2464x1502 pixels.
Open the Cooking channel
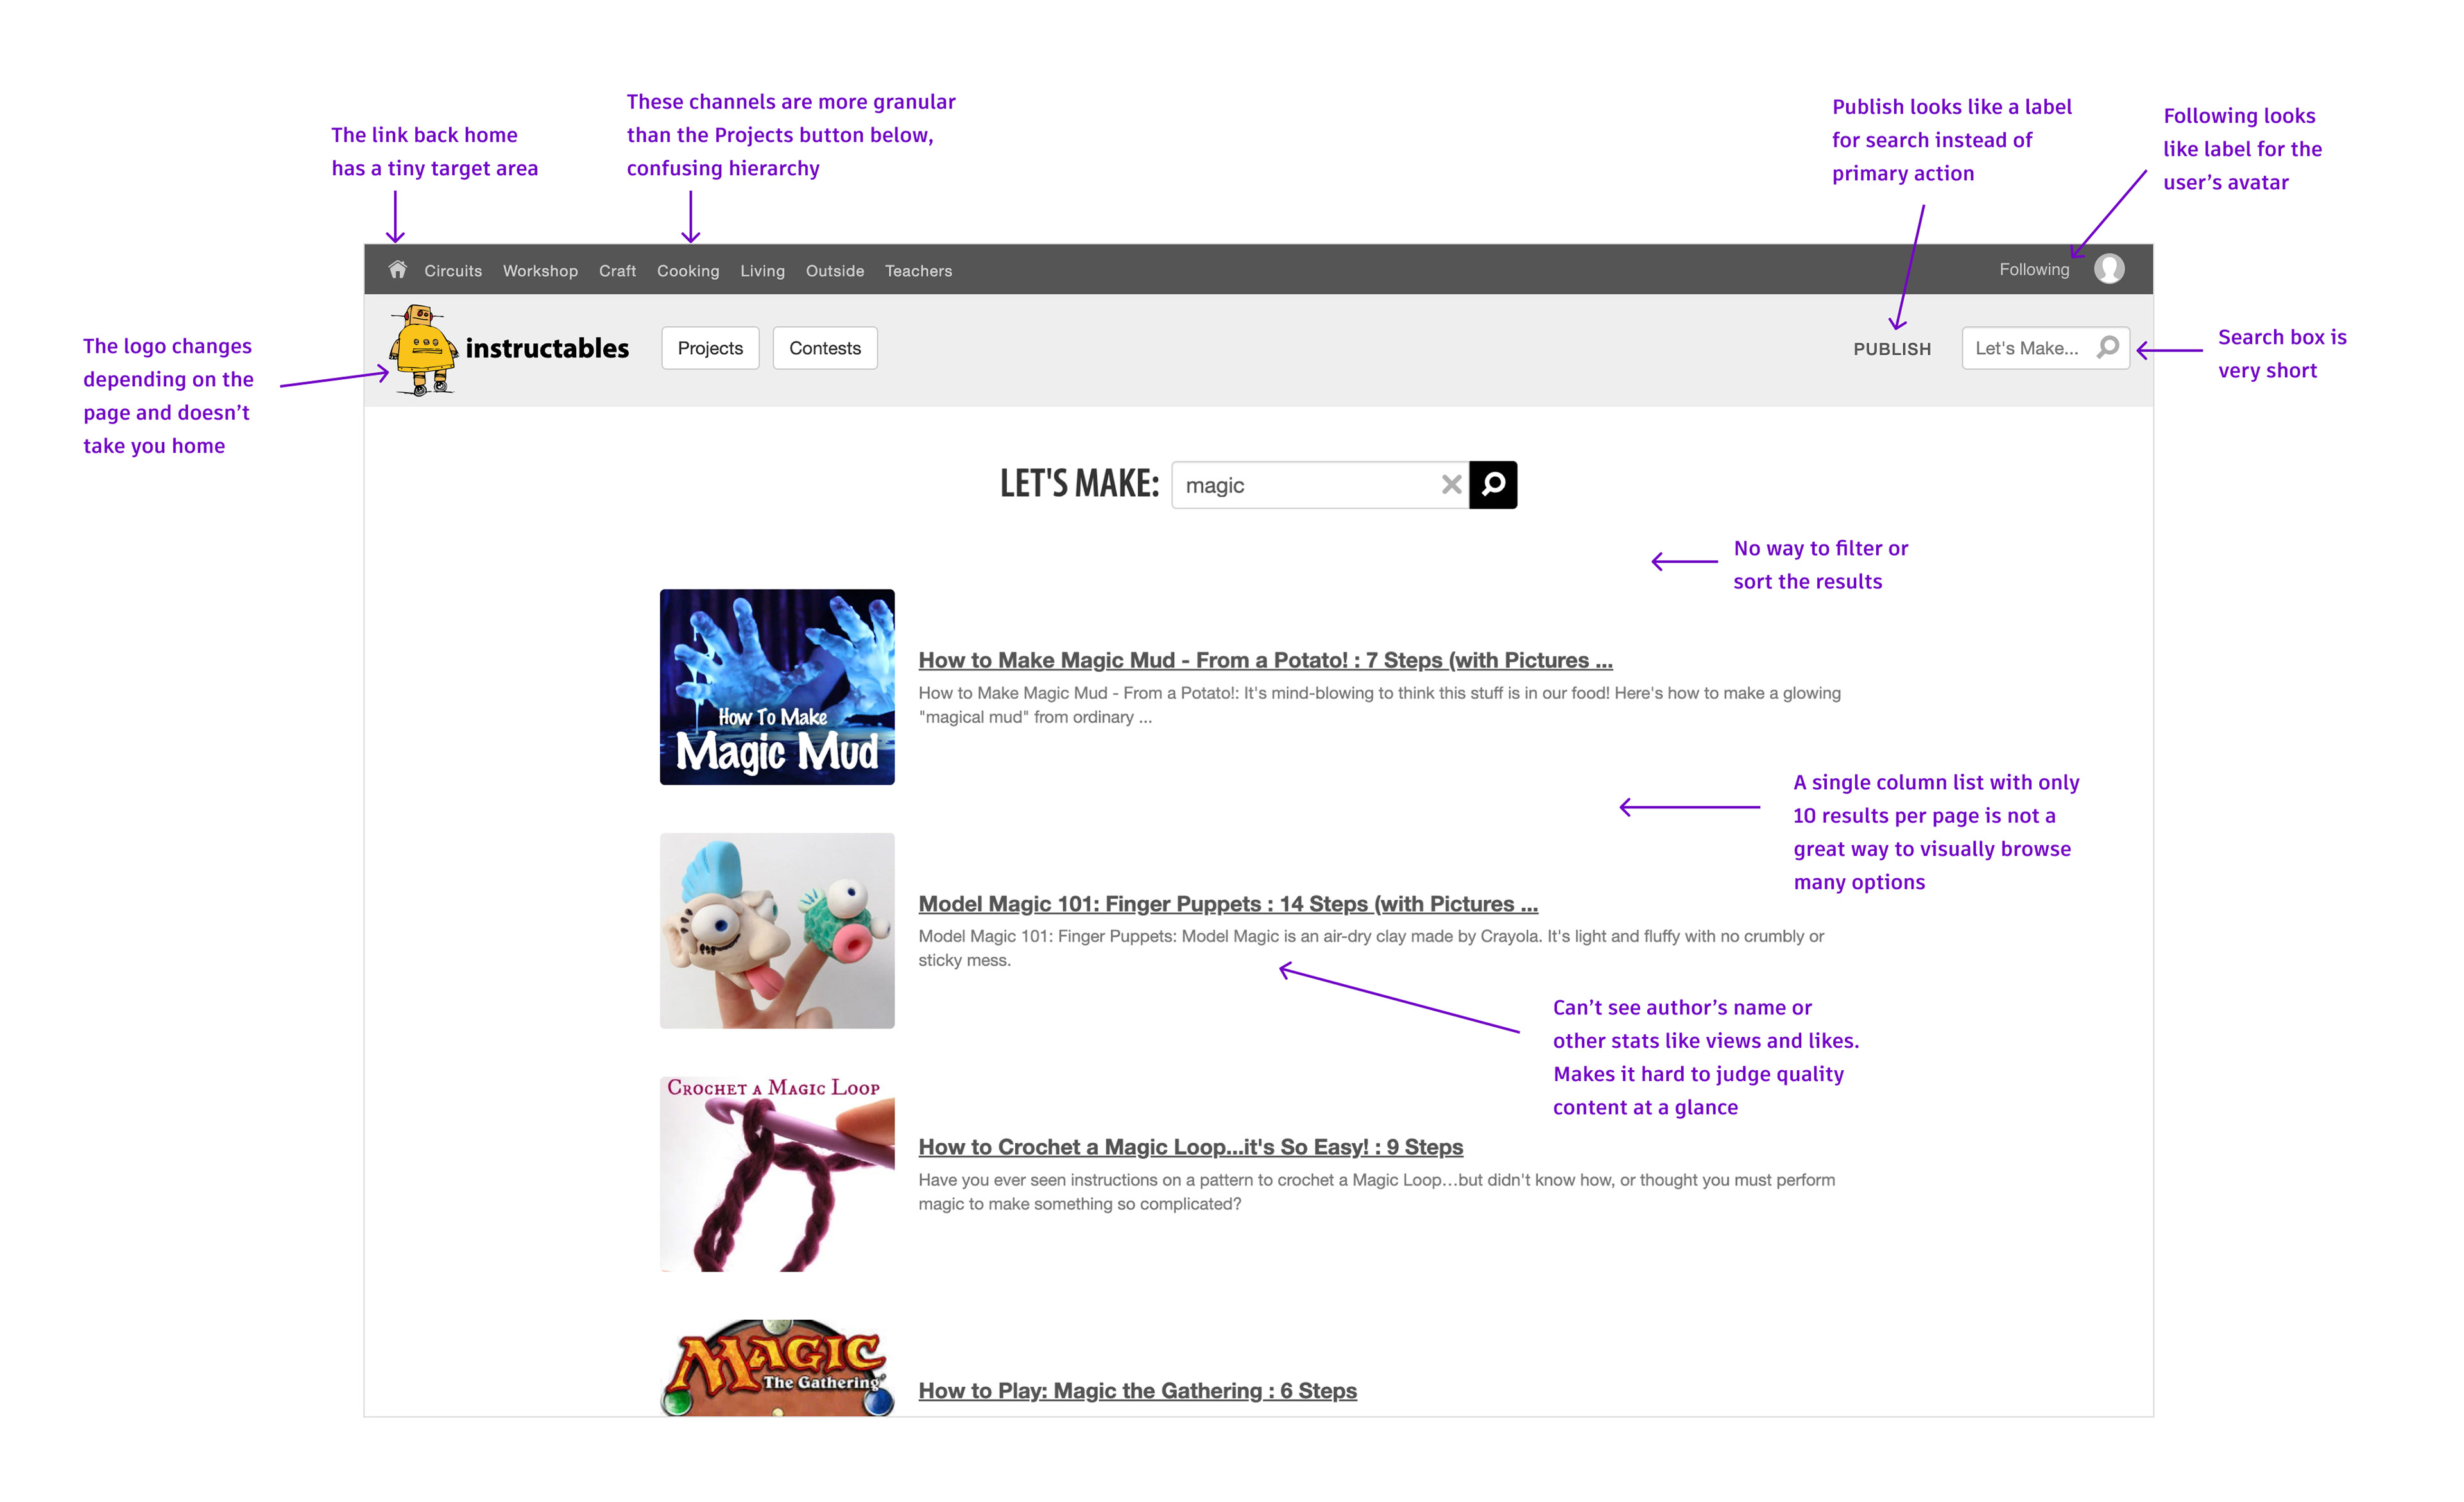(x=688, y=271)
